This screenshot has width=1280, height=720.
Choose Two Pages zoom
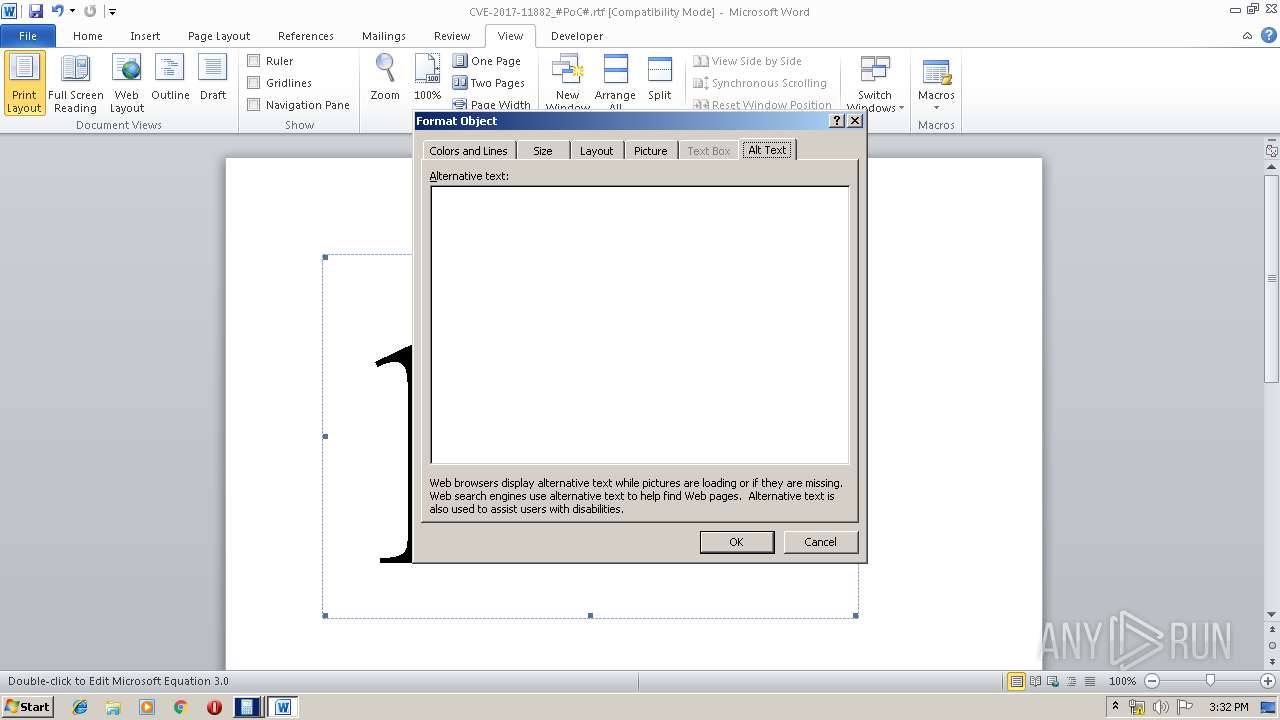click(489, 83)
